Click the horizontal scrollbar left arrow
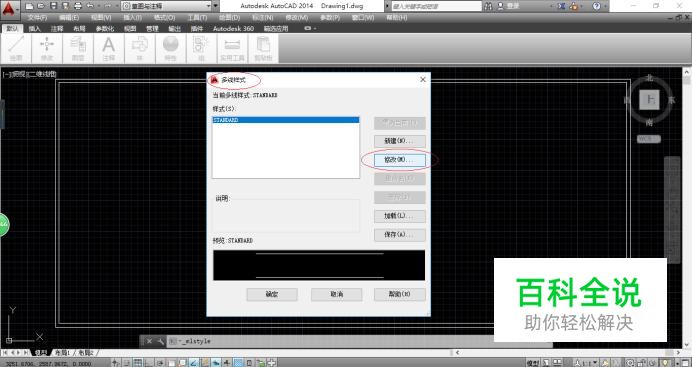Screen dimensions: 692x367 point(457,352)
